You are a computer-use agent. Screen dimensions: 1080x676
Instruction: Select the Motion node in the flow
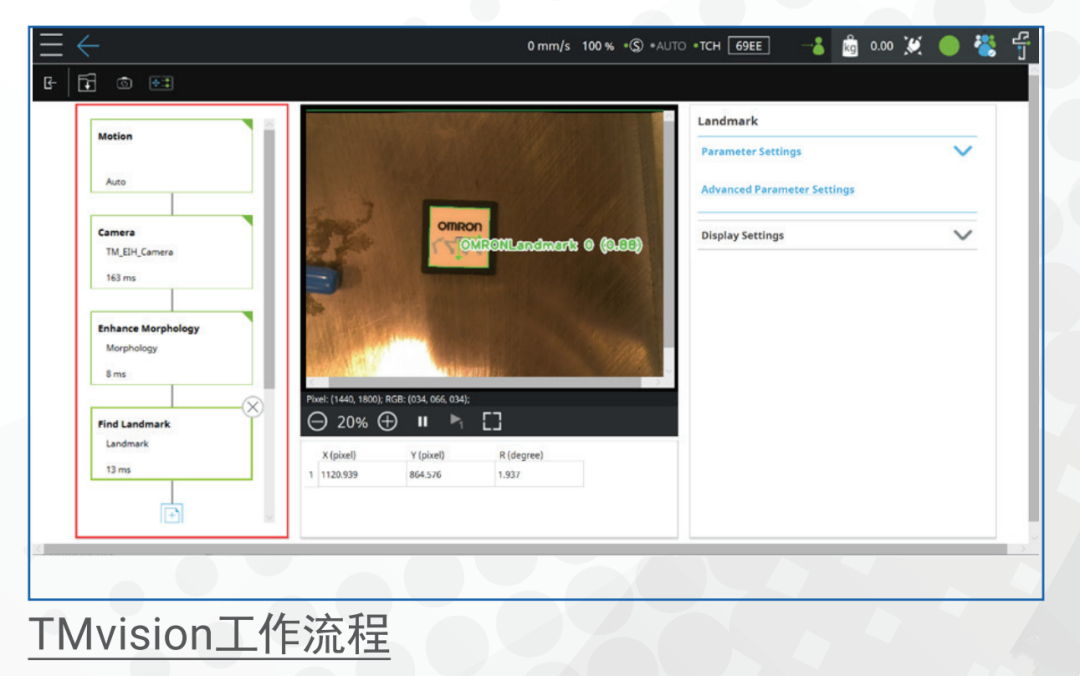pos(170,155)
